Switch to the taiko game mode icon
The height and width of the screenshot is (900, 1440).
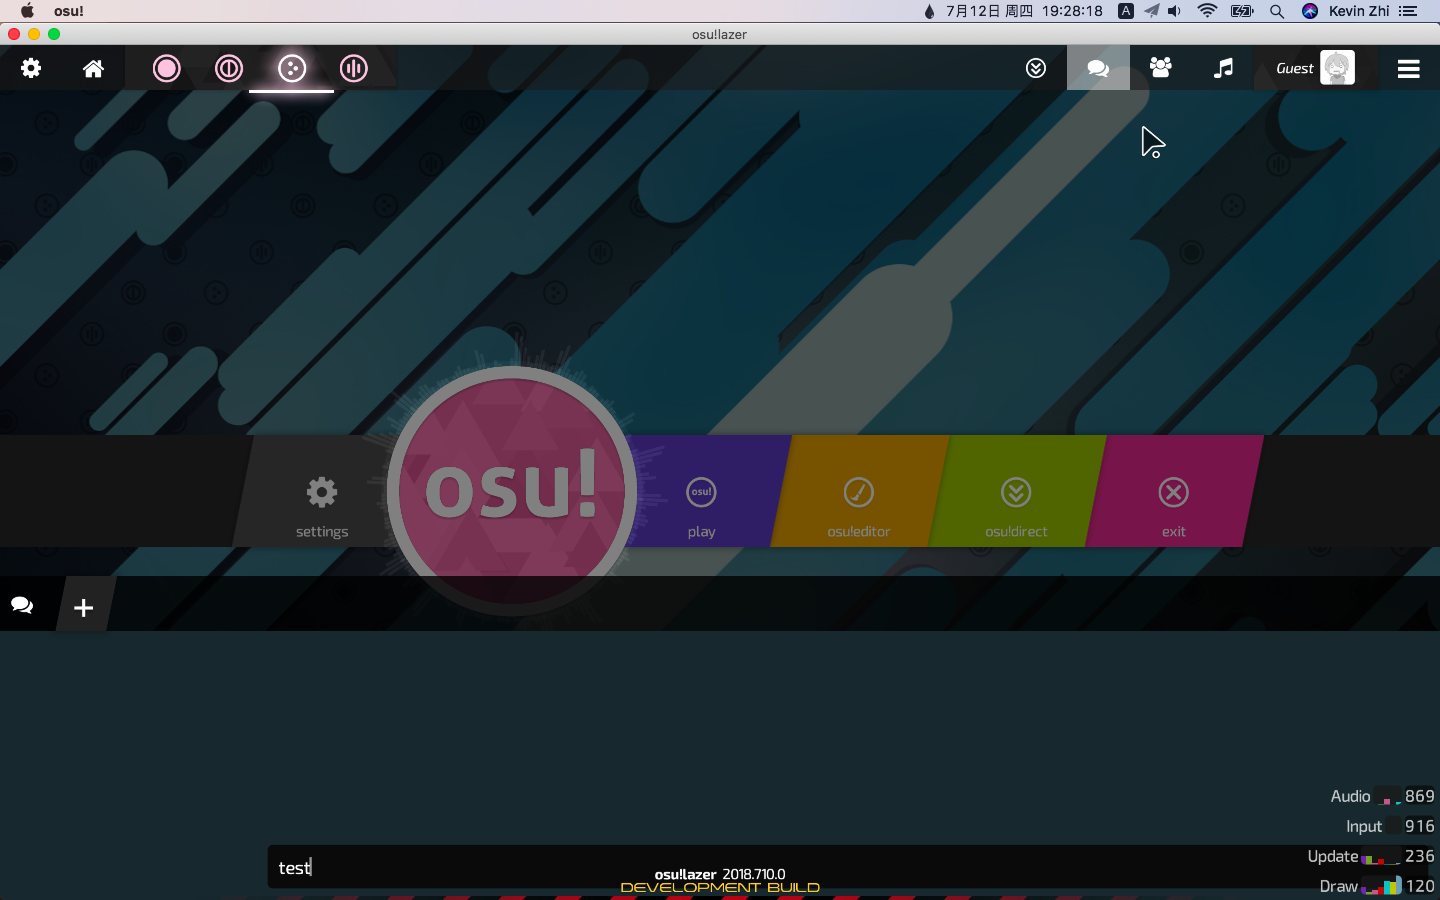229,68
